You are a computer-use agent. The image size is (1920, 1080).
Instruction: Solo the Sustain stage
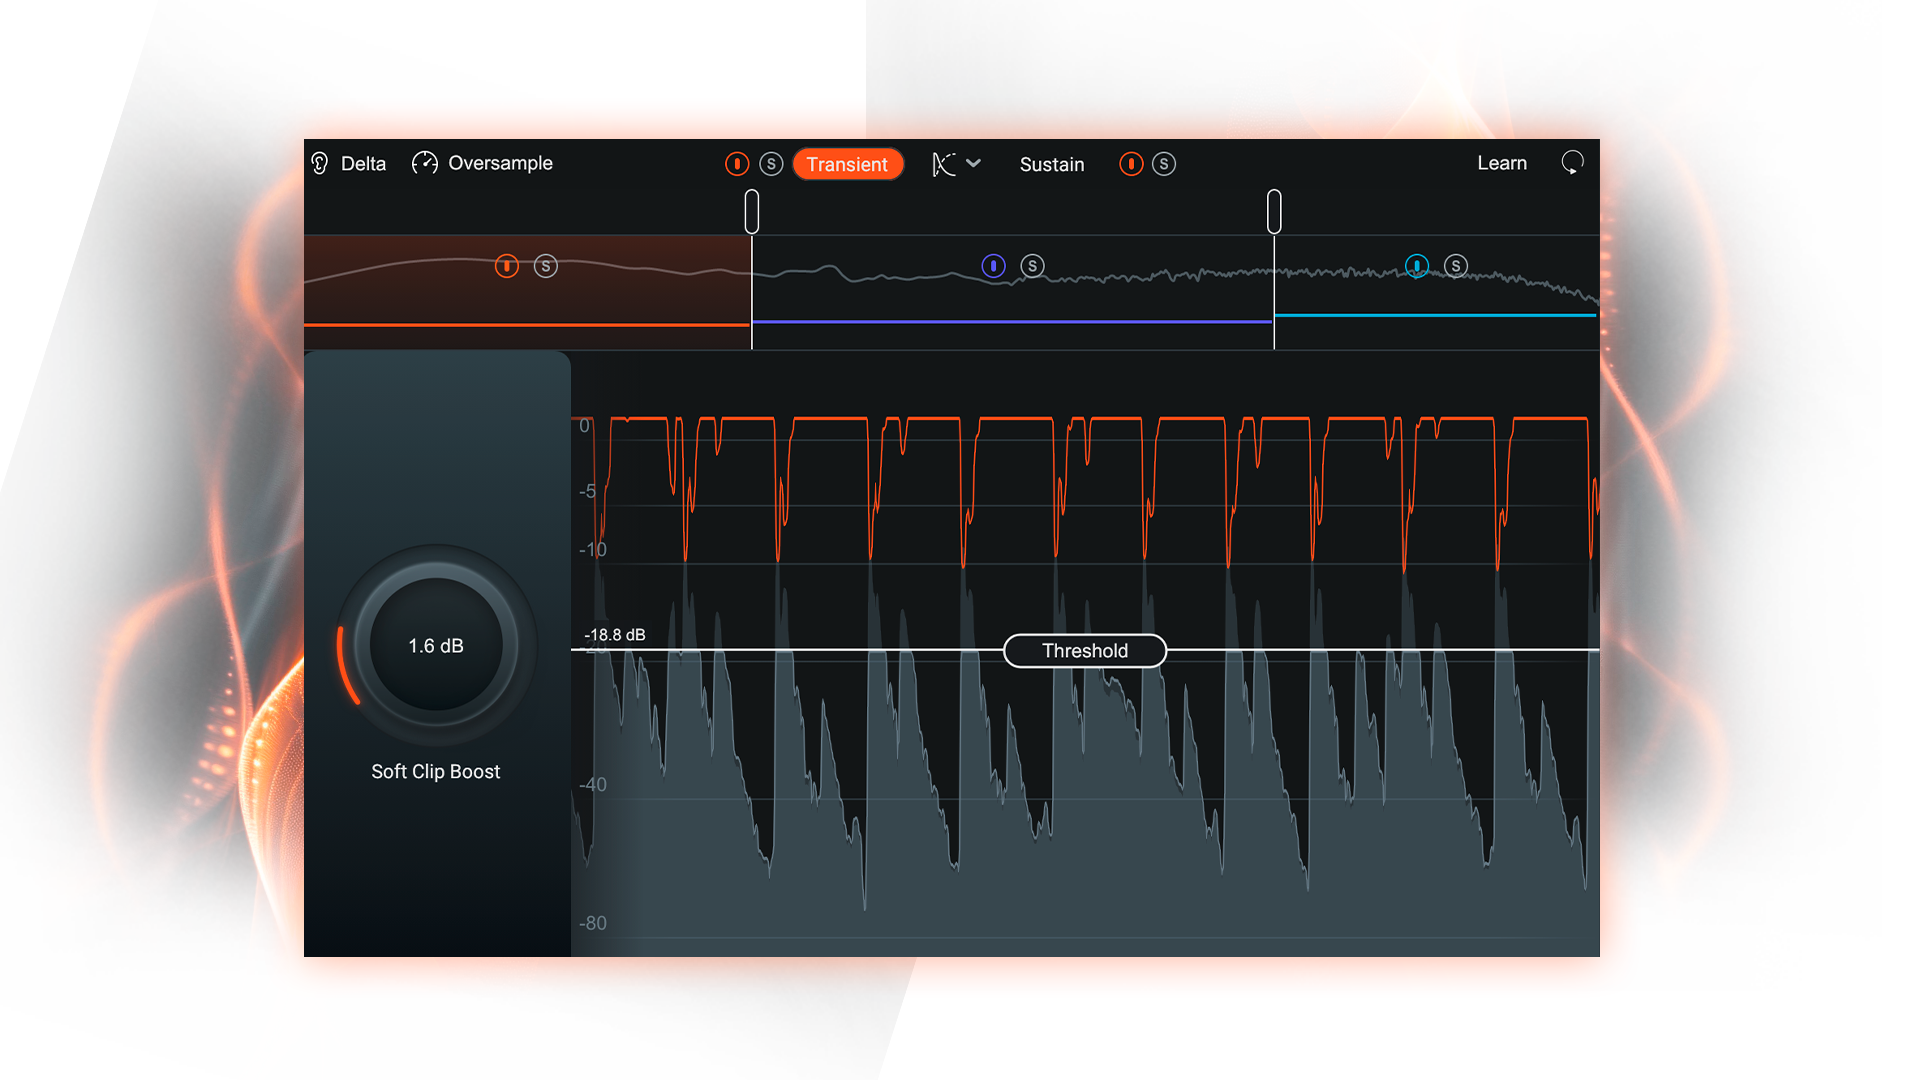point(1164,164)
